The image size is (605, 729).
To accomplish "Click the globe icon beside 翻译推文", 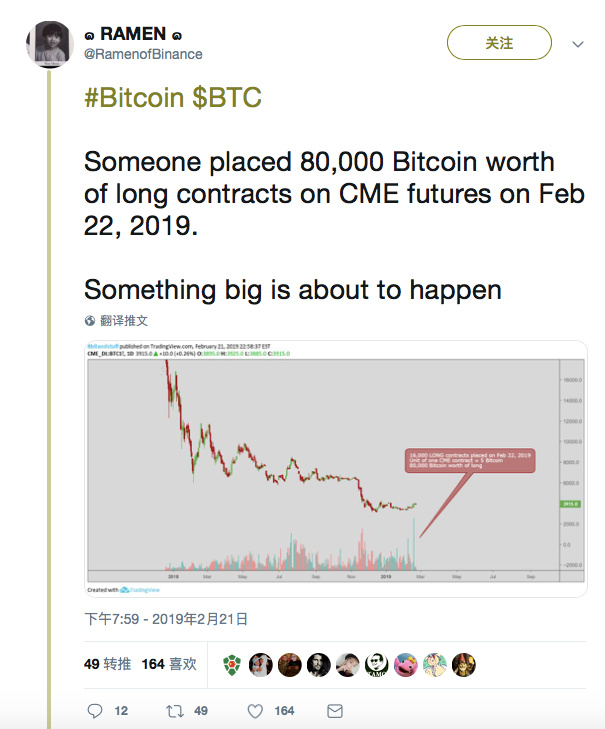I will coord(90,320).
